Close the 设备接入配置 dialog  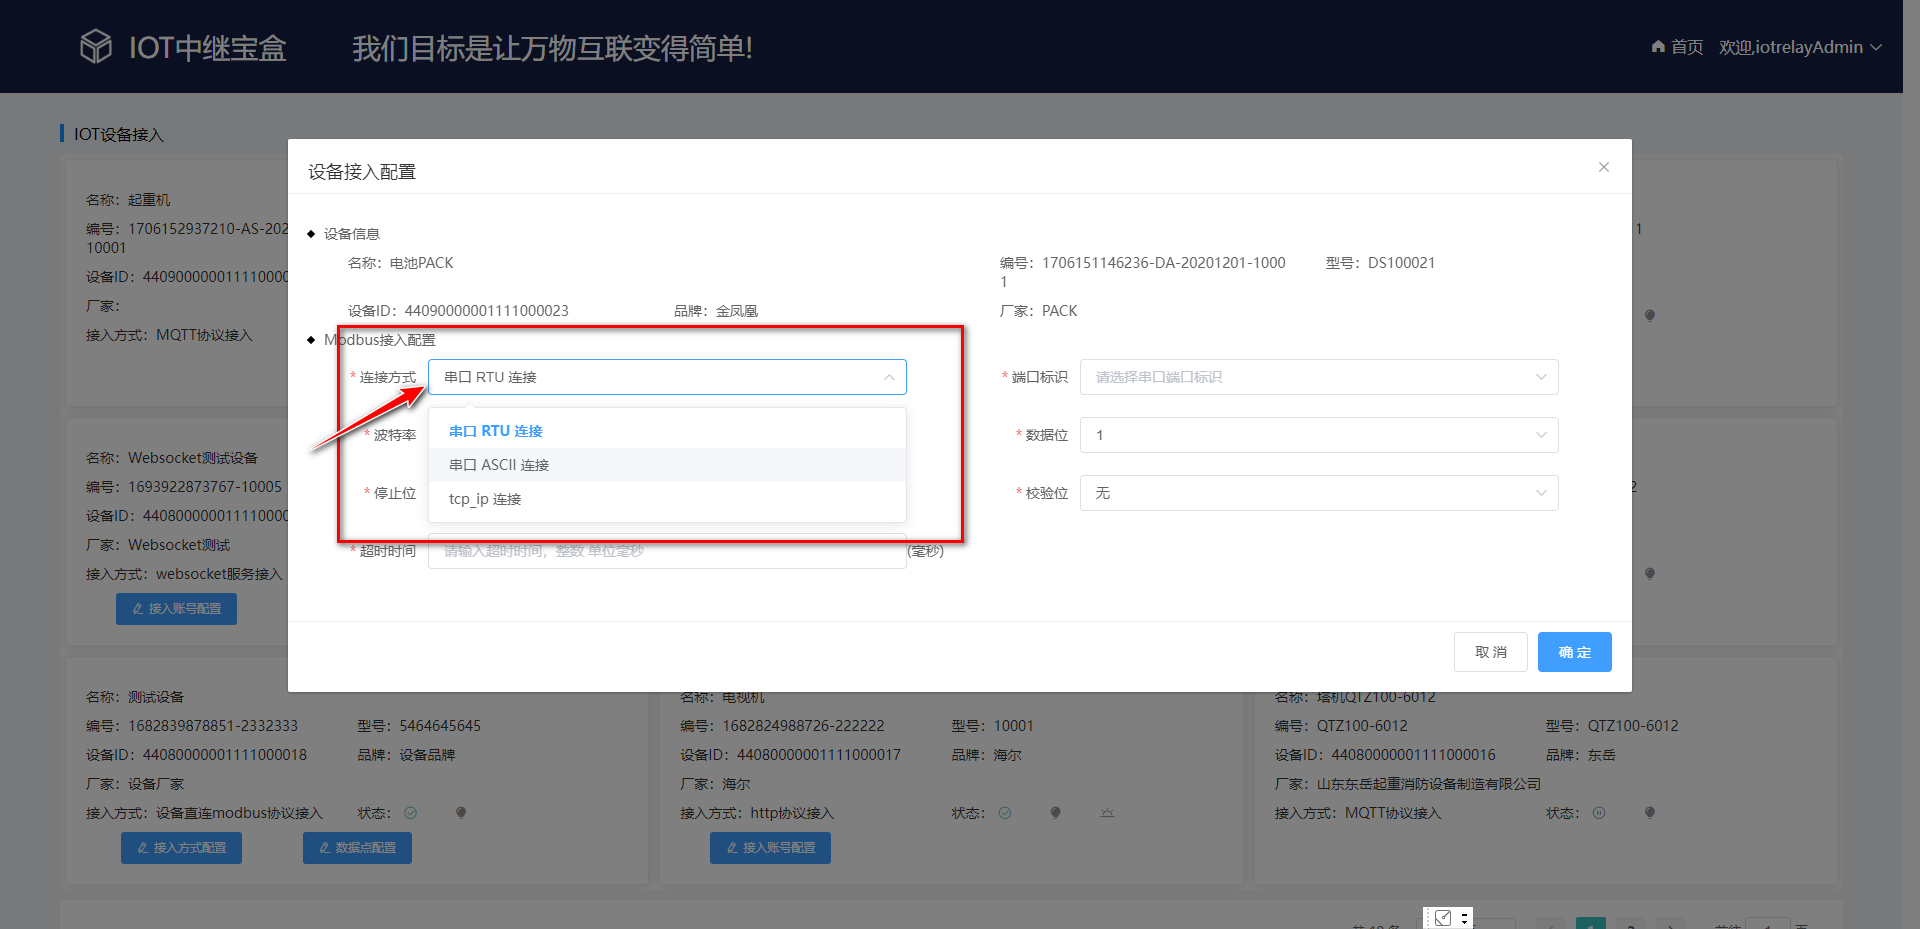(1604, 167)
